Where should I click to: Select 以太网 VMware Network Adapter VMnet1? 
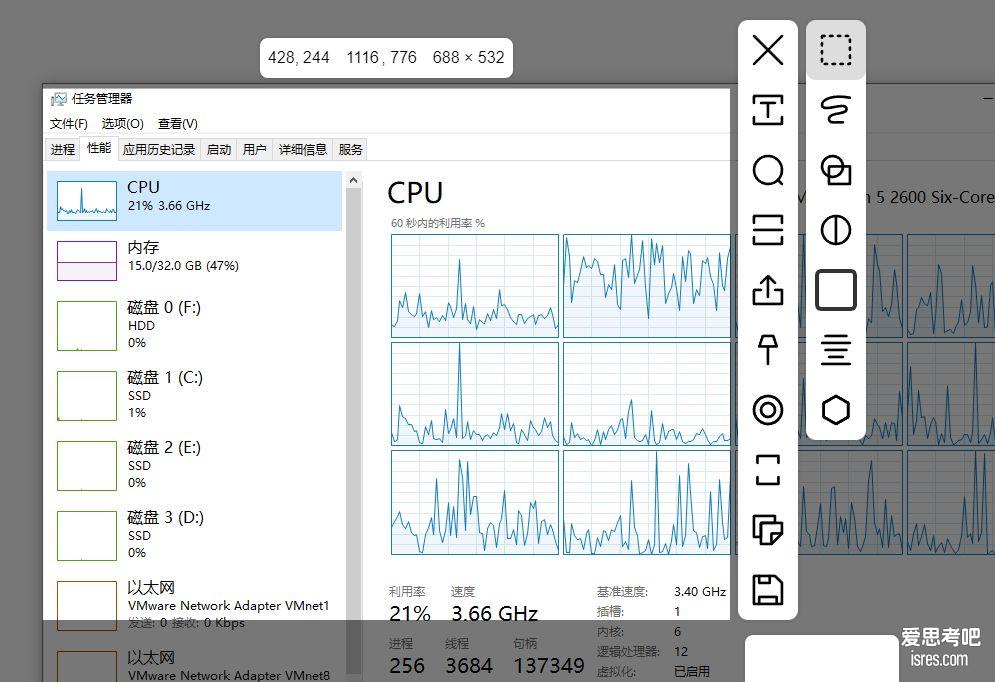tap(195, 605)
